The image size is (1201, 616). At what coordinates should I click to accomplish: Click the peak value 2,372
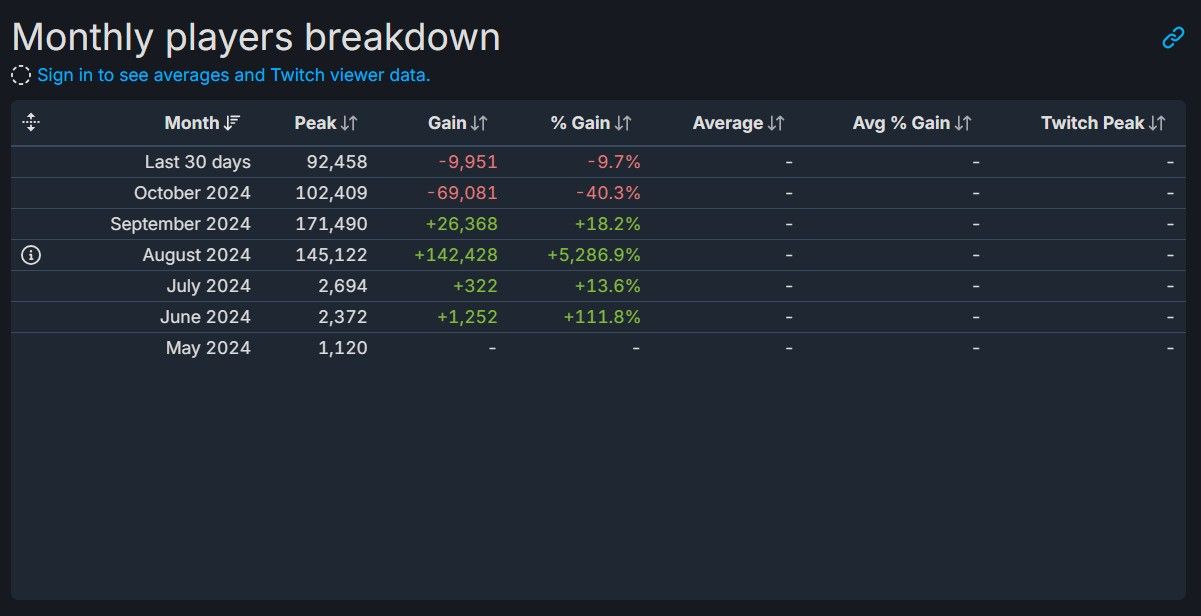coord(341,317)
